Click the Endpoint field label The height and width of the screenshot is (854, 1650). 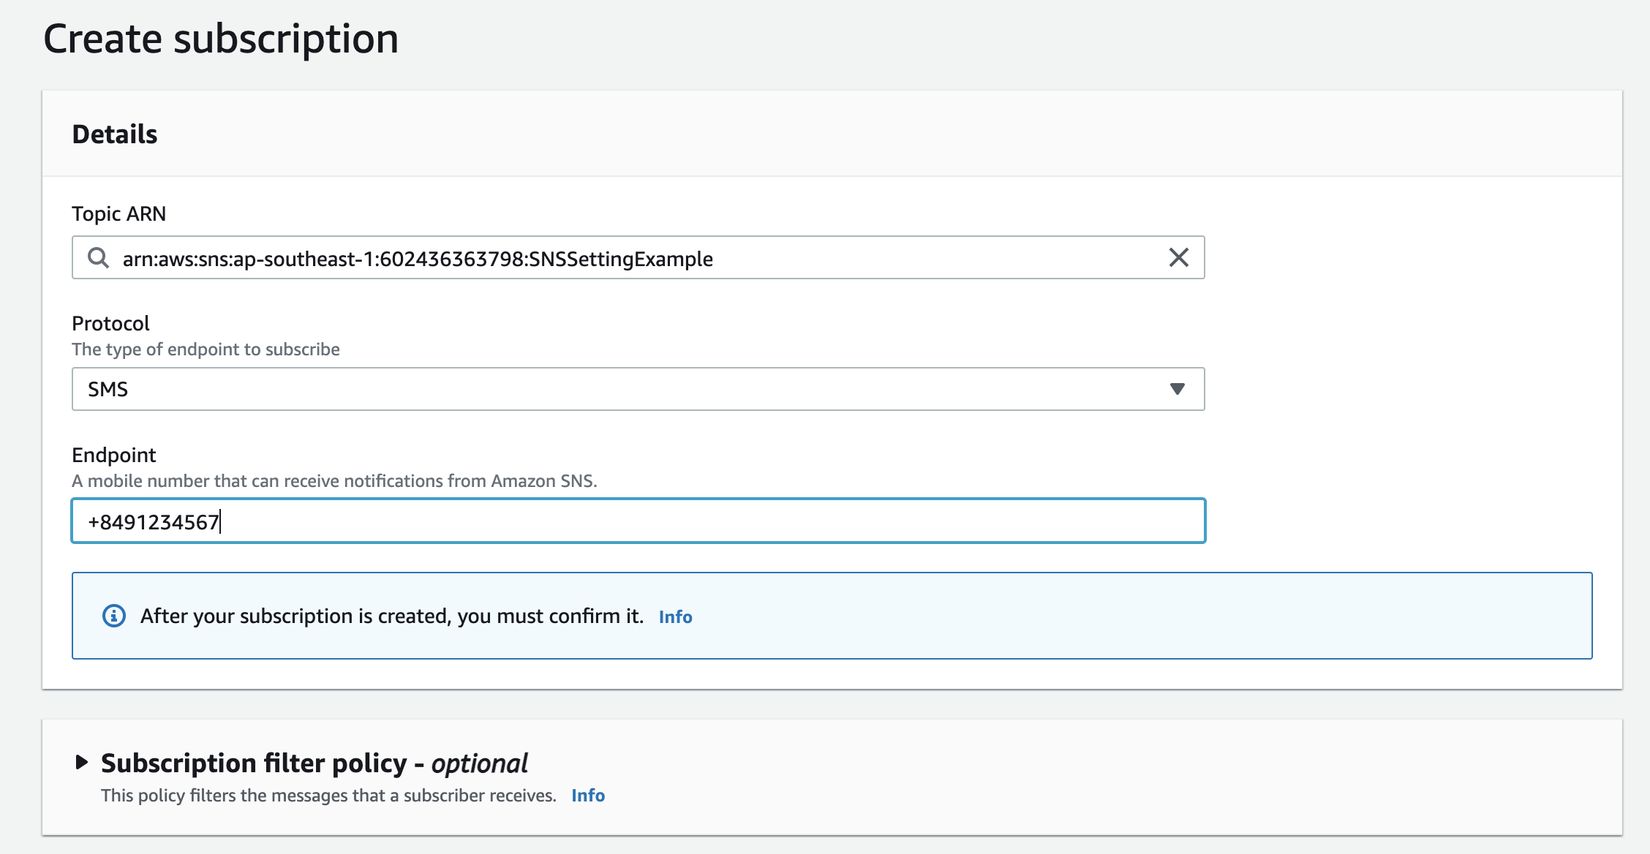tap(114, 455)
